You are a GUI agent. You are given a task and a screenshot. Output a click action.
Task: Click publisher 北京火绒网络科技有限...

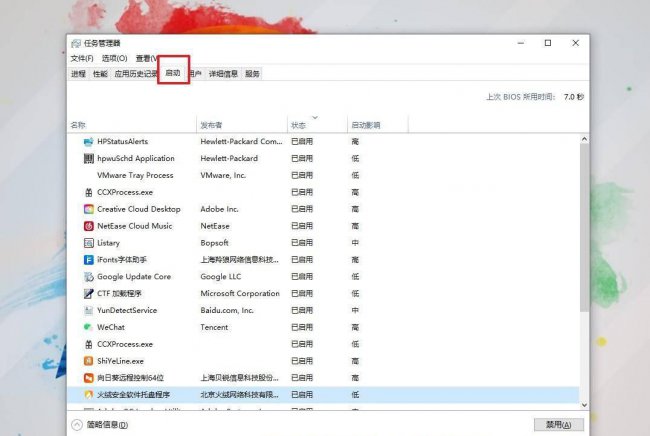239,395
